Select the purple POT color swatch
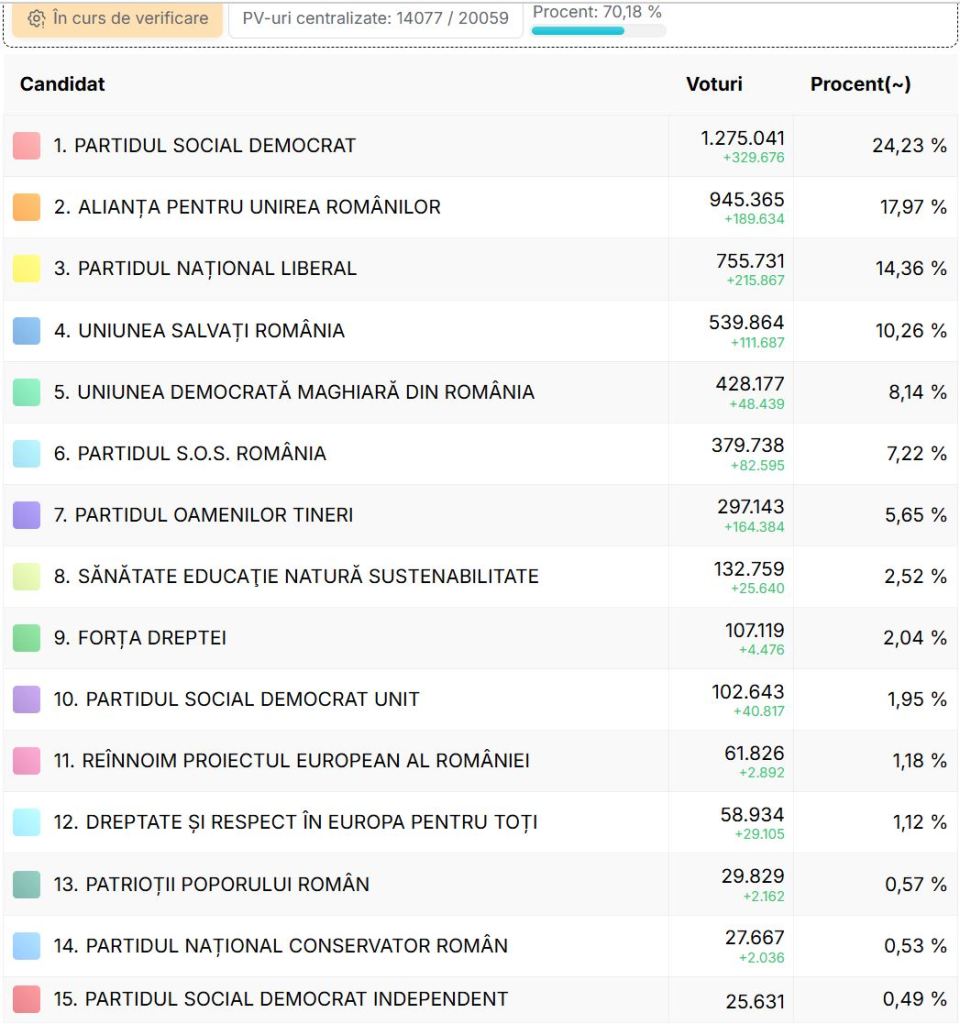Image resolution: width=960 pixels, height=1024 pixels. click(26, 514)
